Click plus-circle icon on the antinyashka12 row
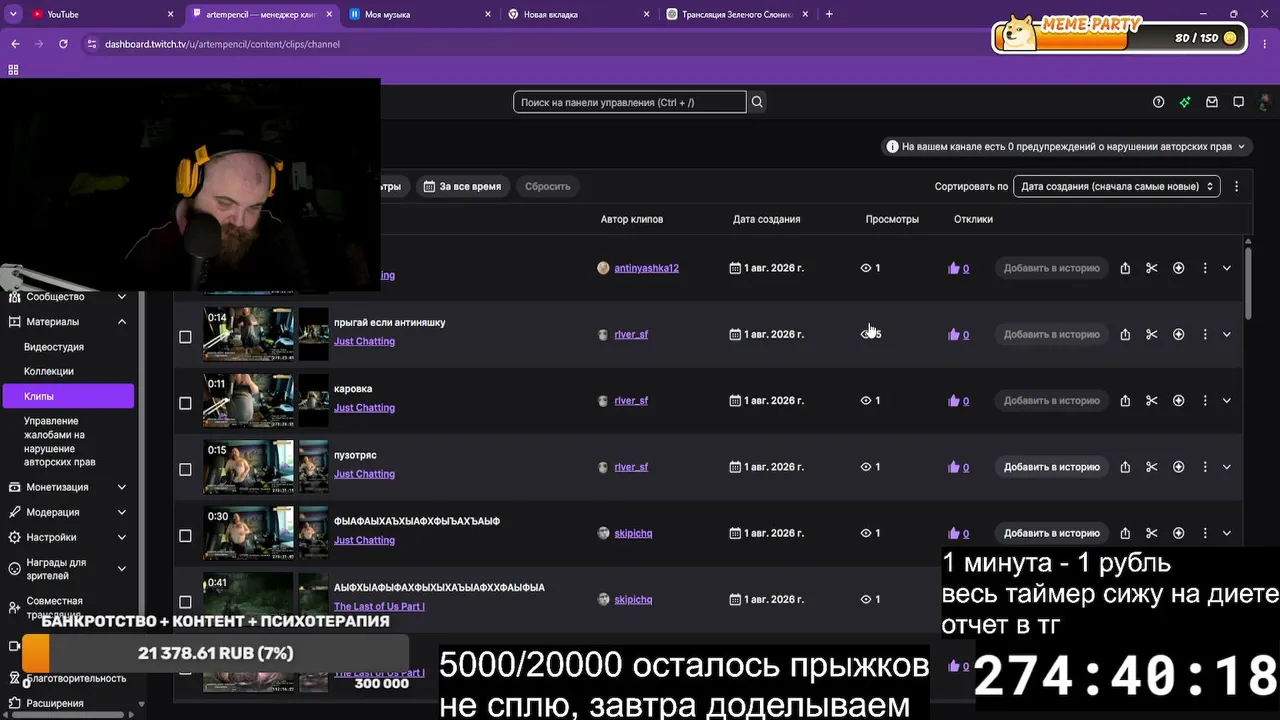Viewport: 1280px width, 720px height. tap(1178, 268)
